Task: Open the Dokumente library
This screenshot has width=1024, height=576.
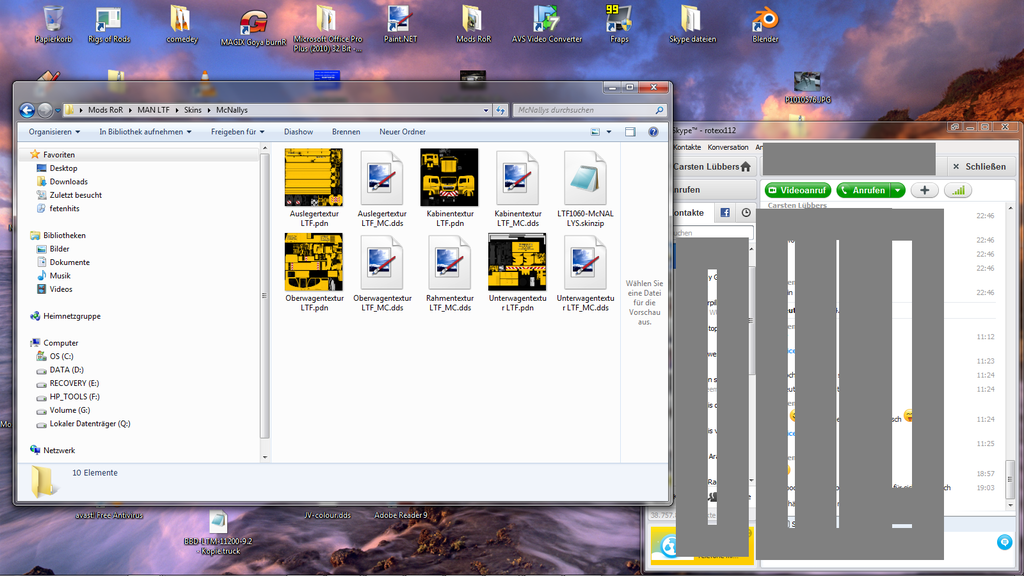Action: [70, 263]
